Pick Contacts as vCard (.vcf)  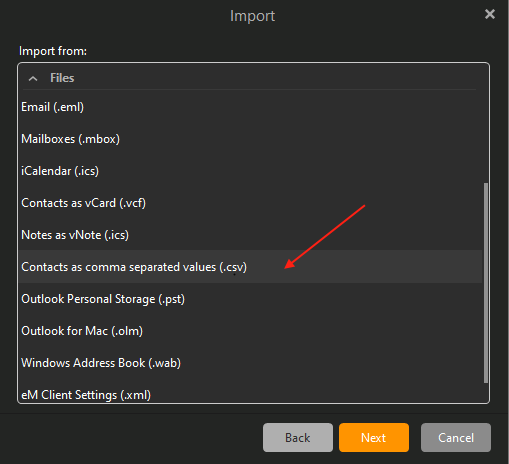point(250,203)
